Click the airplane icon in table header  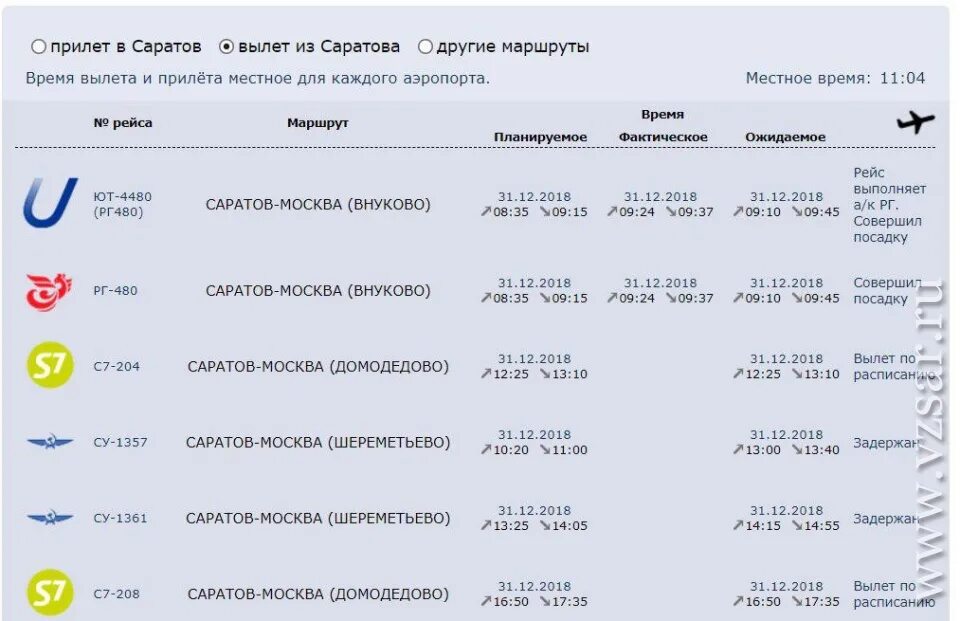click(915, 123)
